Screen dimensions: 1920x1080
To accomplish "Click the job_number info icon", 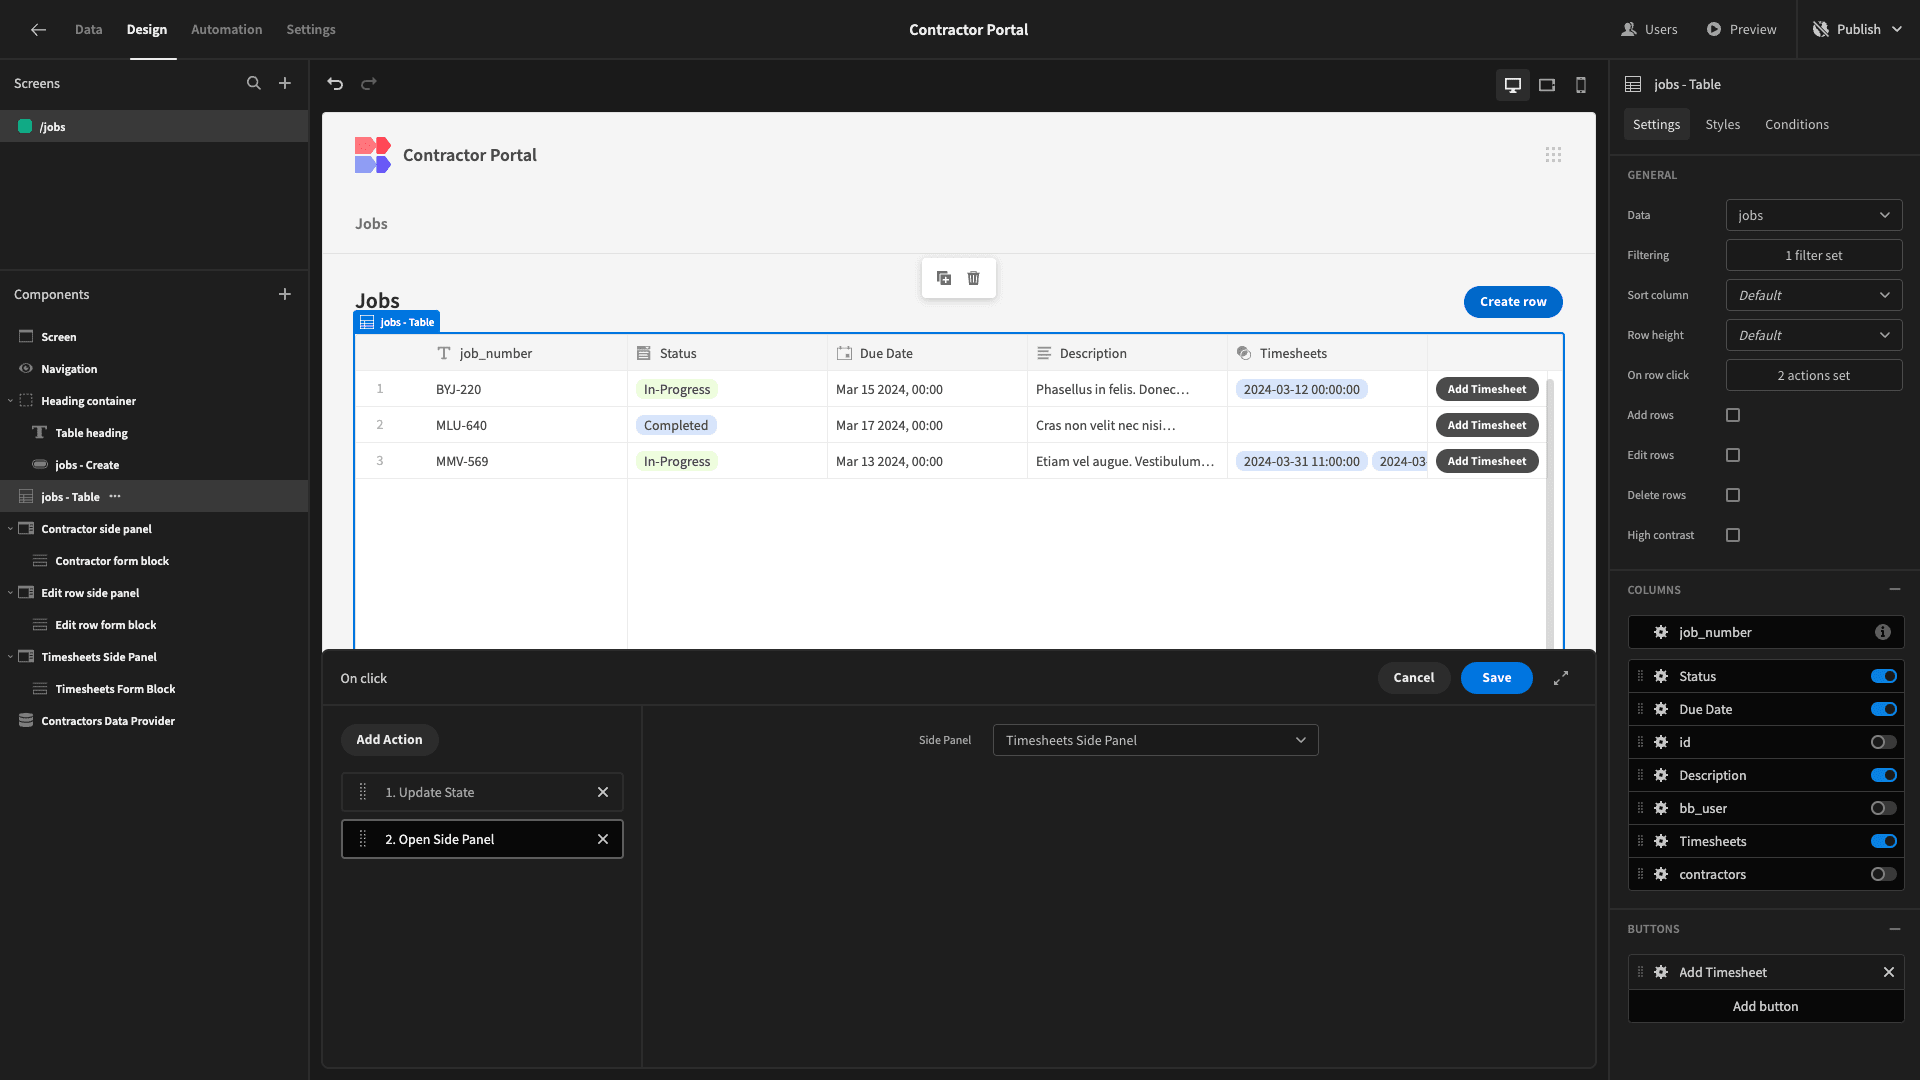I will [x=1883, y=633].
